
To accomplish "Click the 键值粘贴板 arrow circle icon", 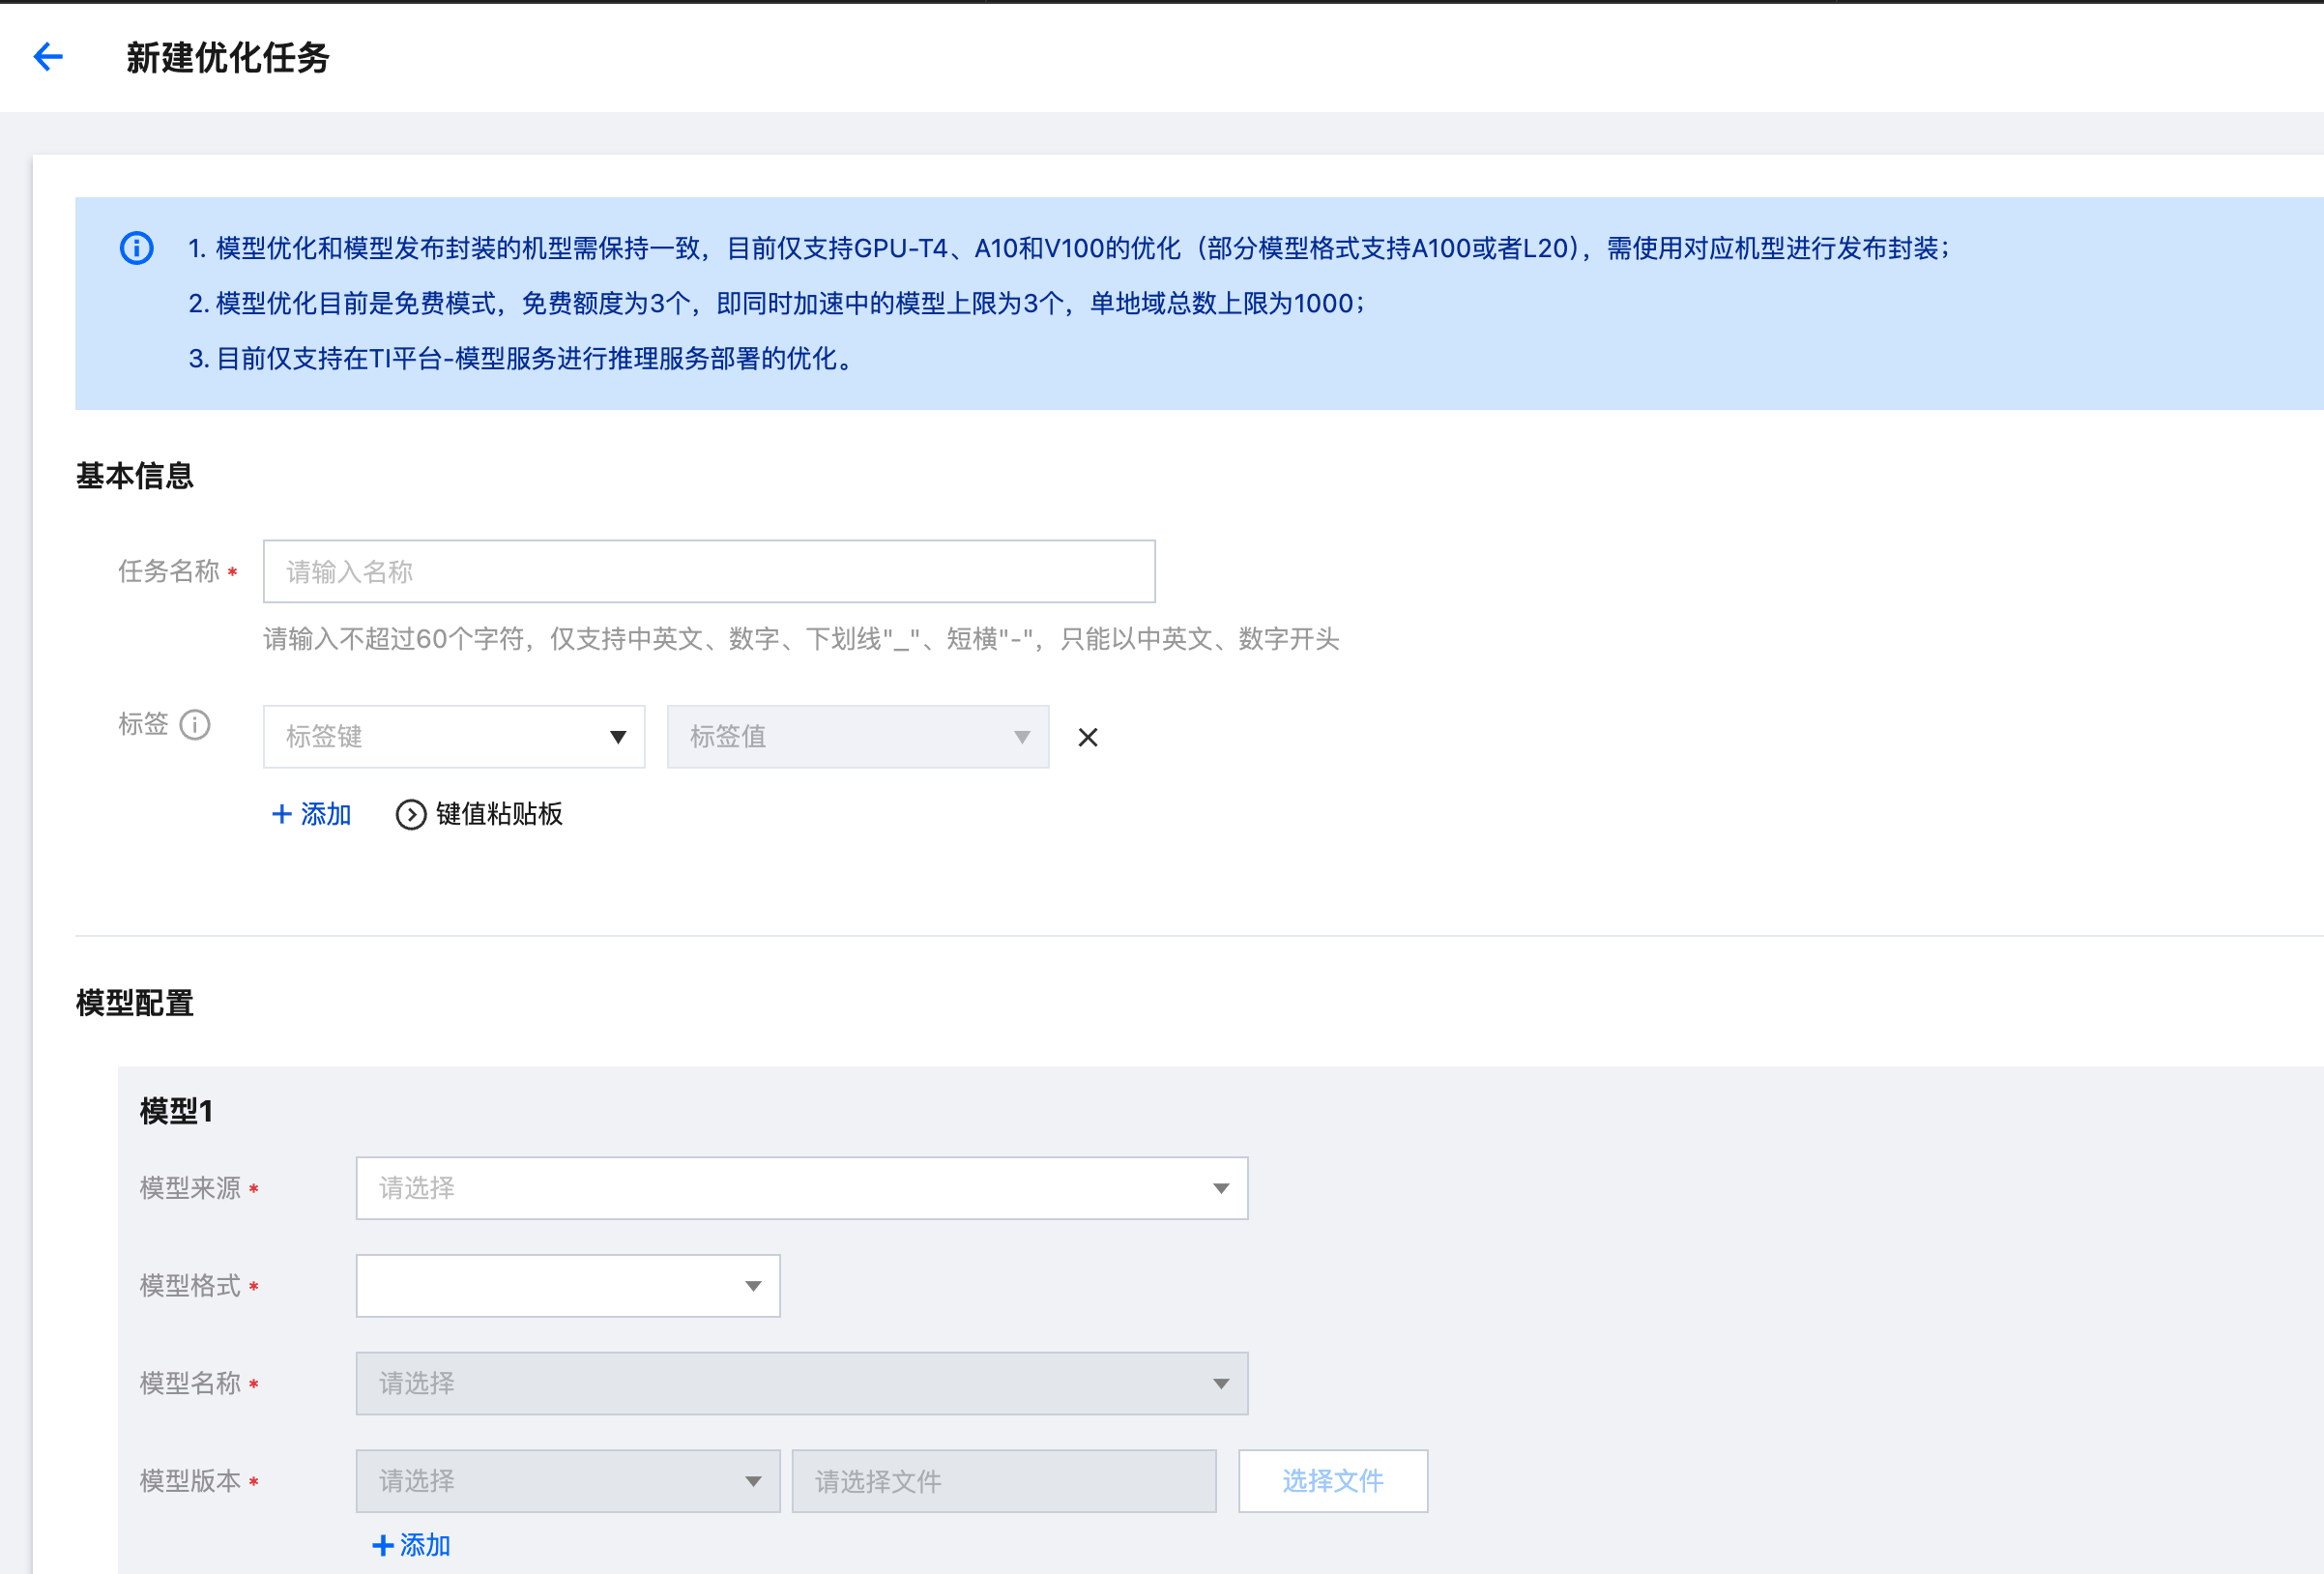I will pos(411,815).
